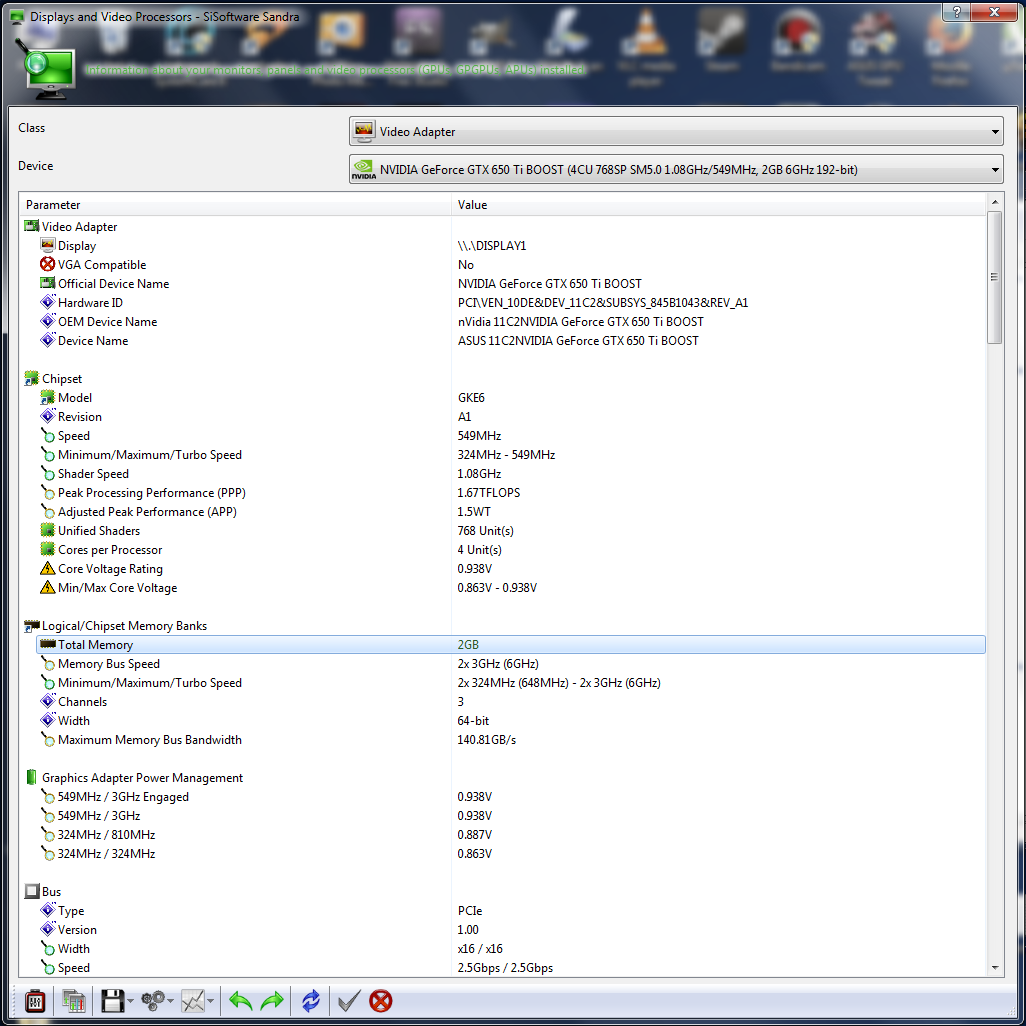Click the red module settings icon

[35, 1000]
